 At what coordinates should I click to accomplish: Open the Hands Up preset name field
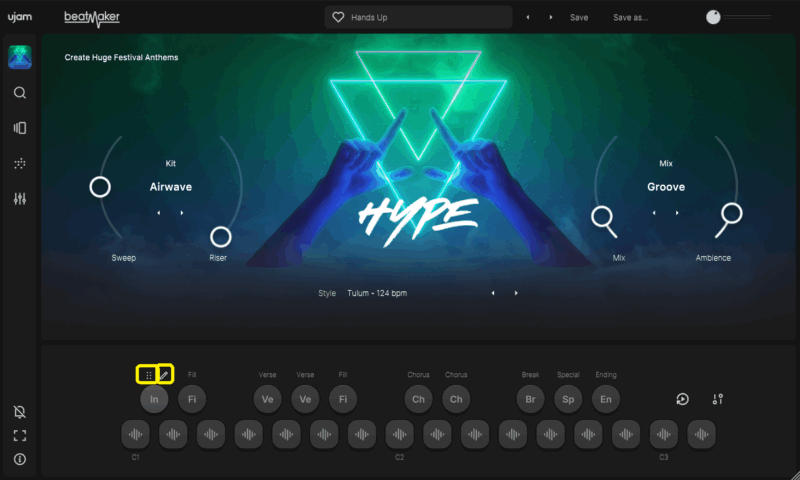[x=418, y=17]
